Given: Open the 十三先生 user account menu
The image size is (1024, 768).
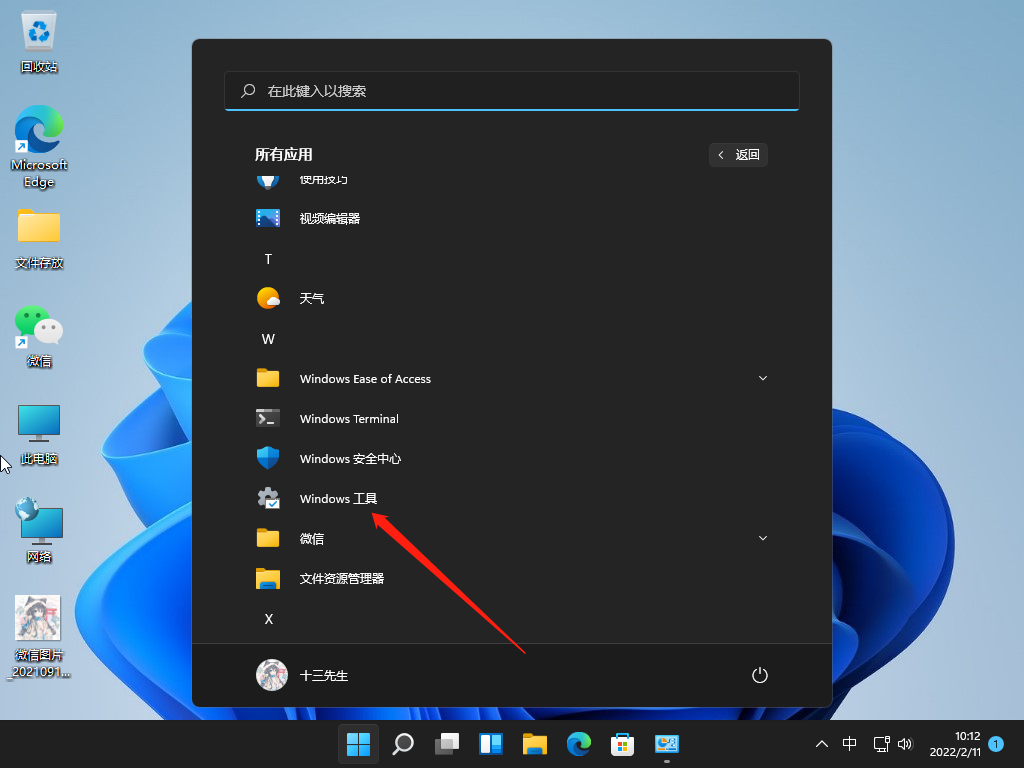Looking at the screenshot, I should [303, 675].
